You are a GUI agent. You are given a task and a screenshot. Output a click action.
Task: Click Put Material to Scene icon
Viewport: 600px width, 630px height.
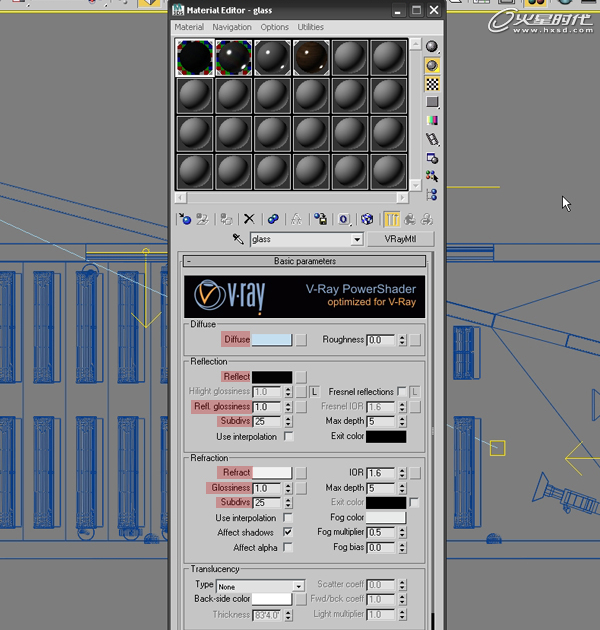[202, 219]
